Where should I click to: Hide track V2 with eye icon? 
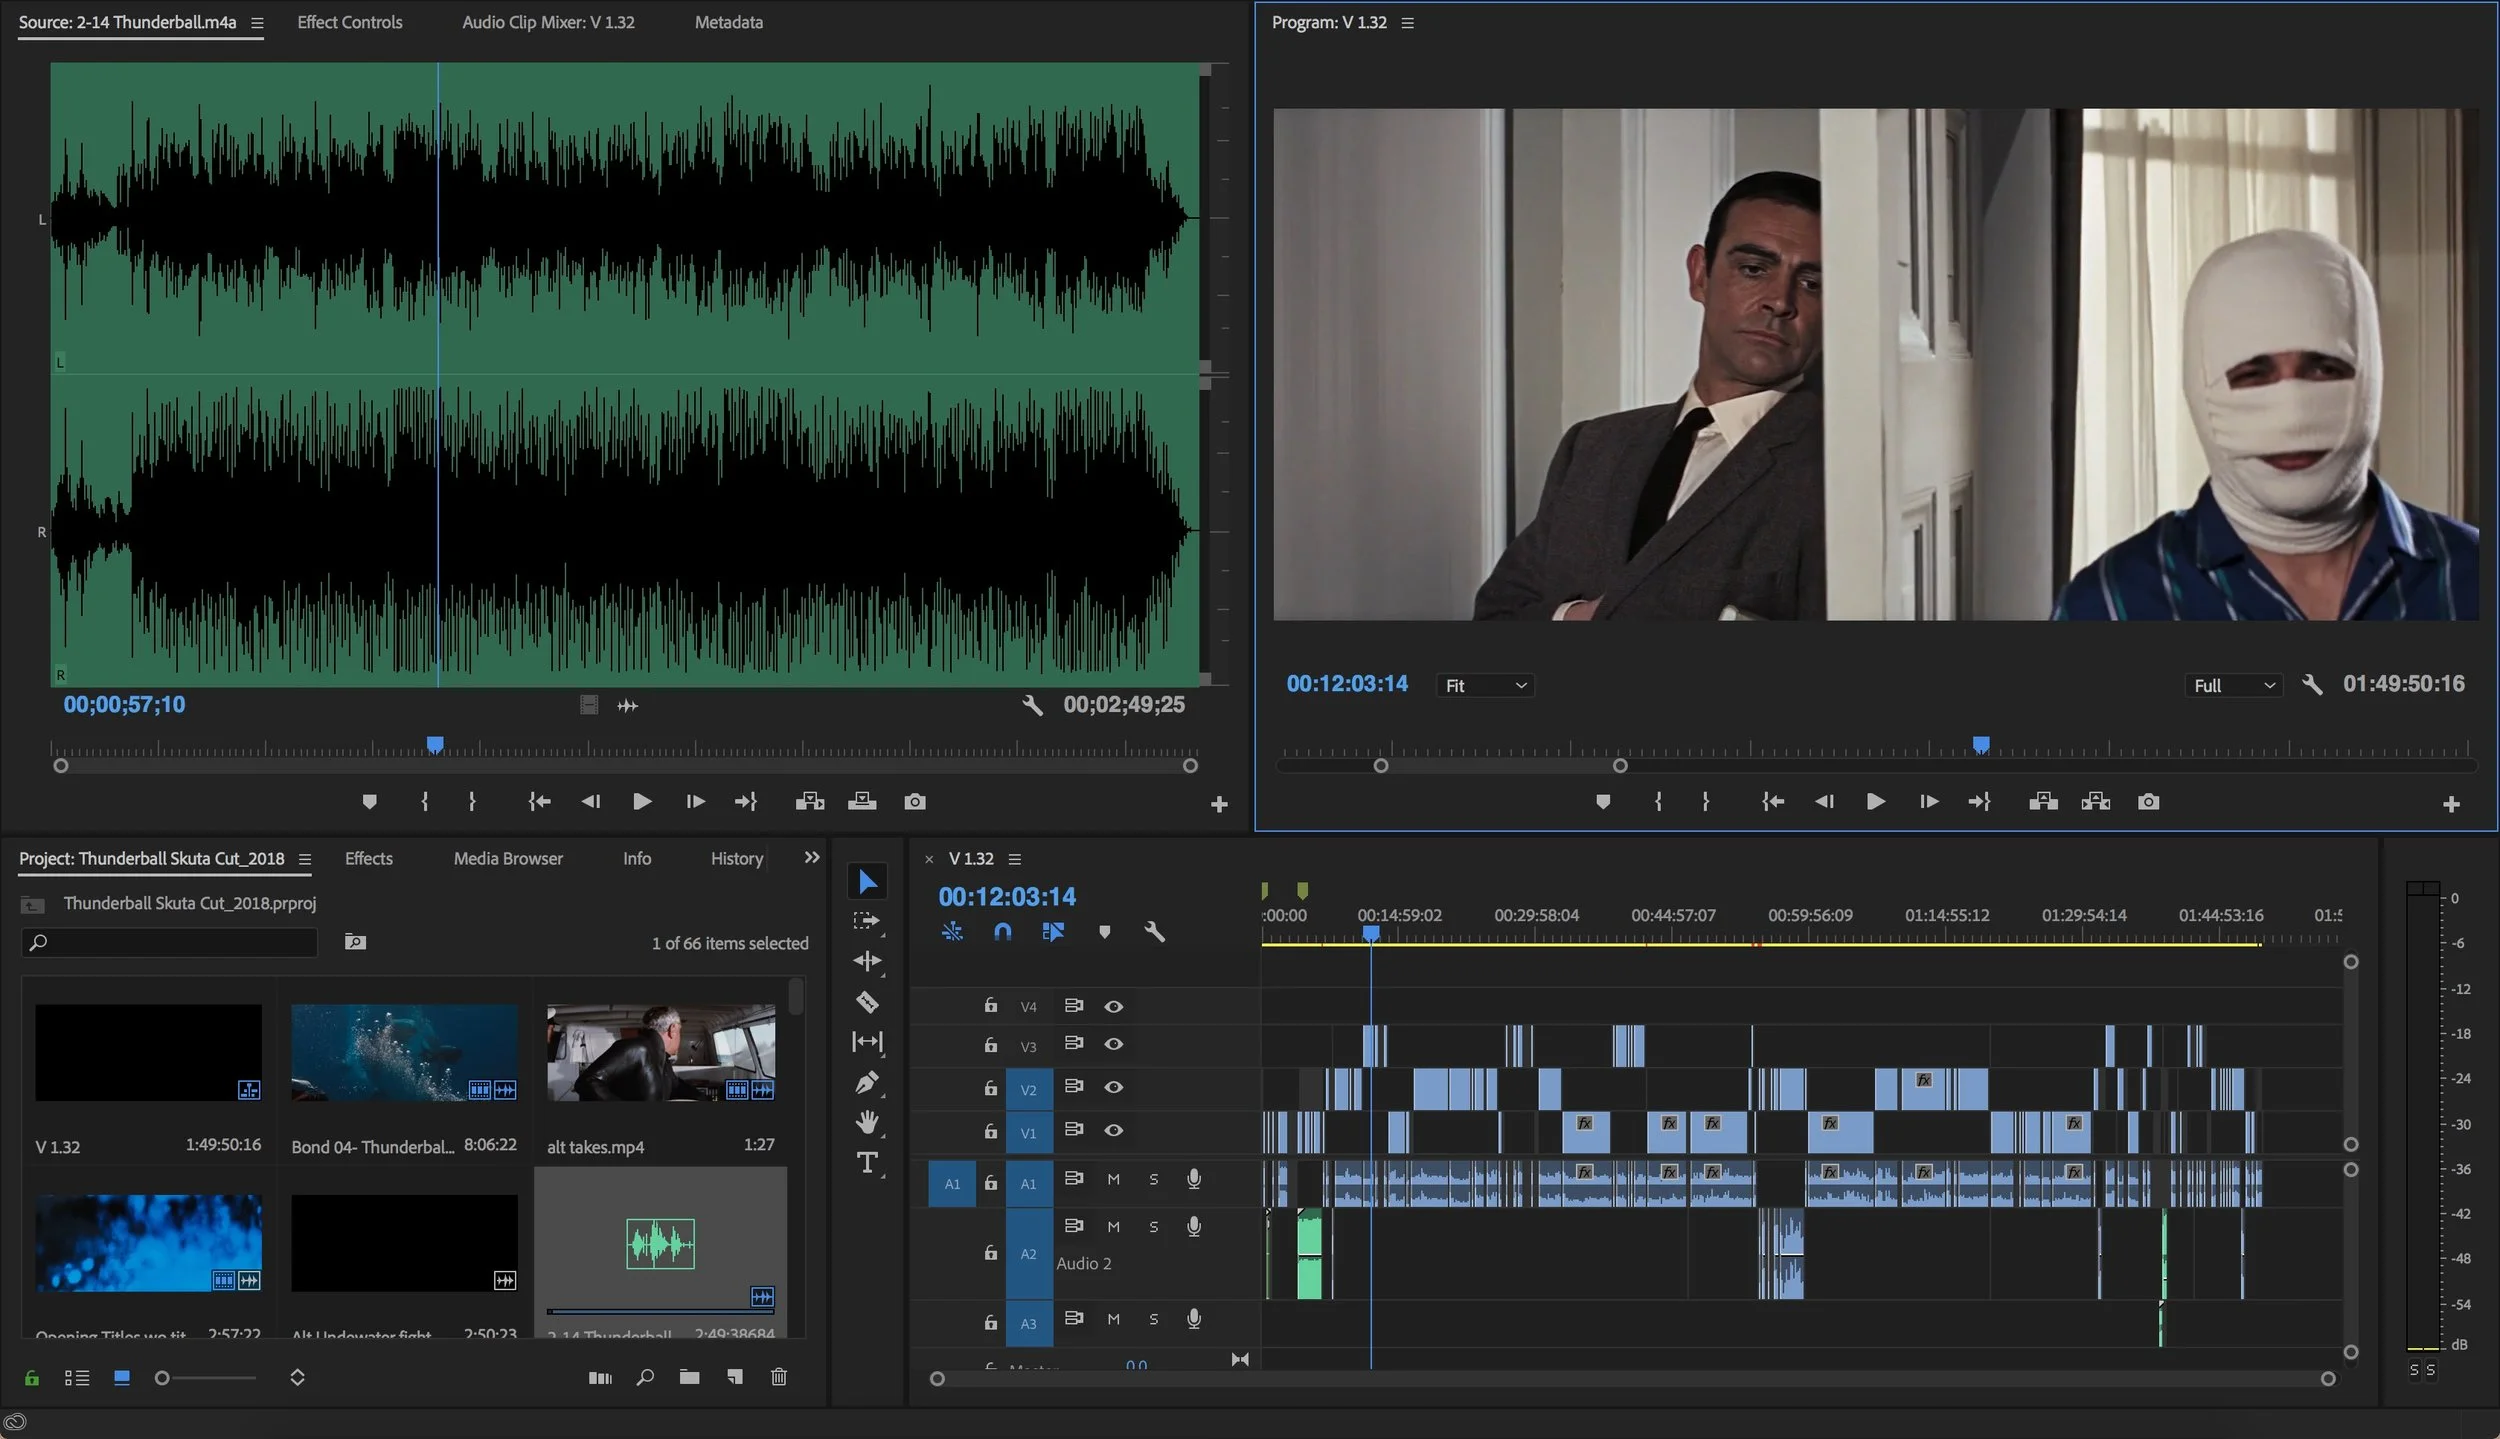coord(1113,1087)
